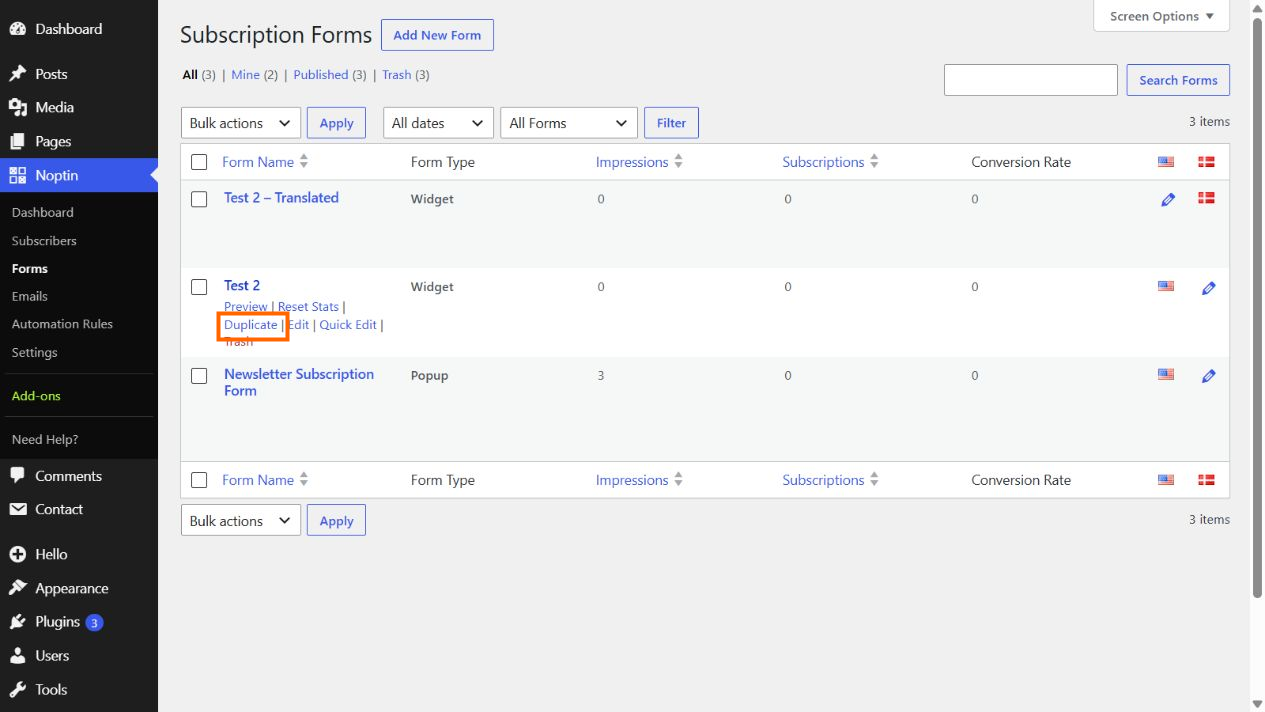This screenshot has height=712, width=1265.
Task: Show forms in Trash
Action: [397, 75]
